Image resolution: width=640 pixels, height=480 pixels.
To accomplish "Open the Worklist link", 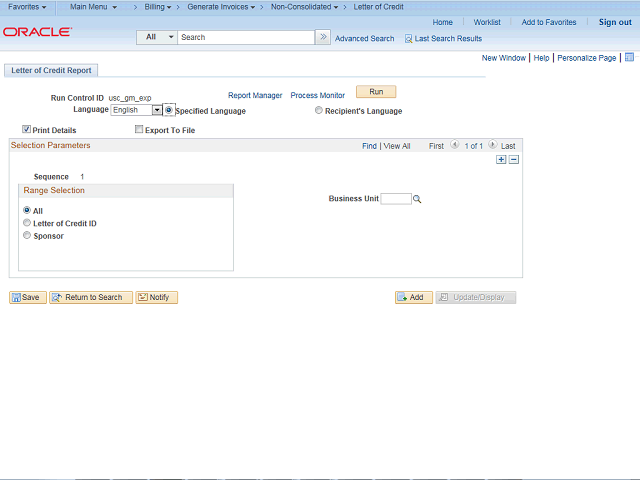I will (487, 22).
